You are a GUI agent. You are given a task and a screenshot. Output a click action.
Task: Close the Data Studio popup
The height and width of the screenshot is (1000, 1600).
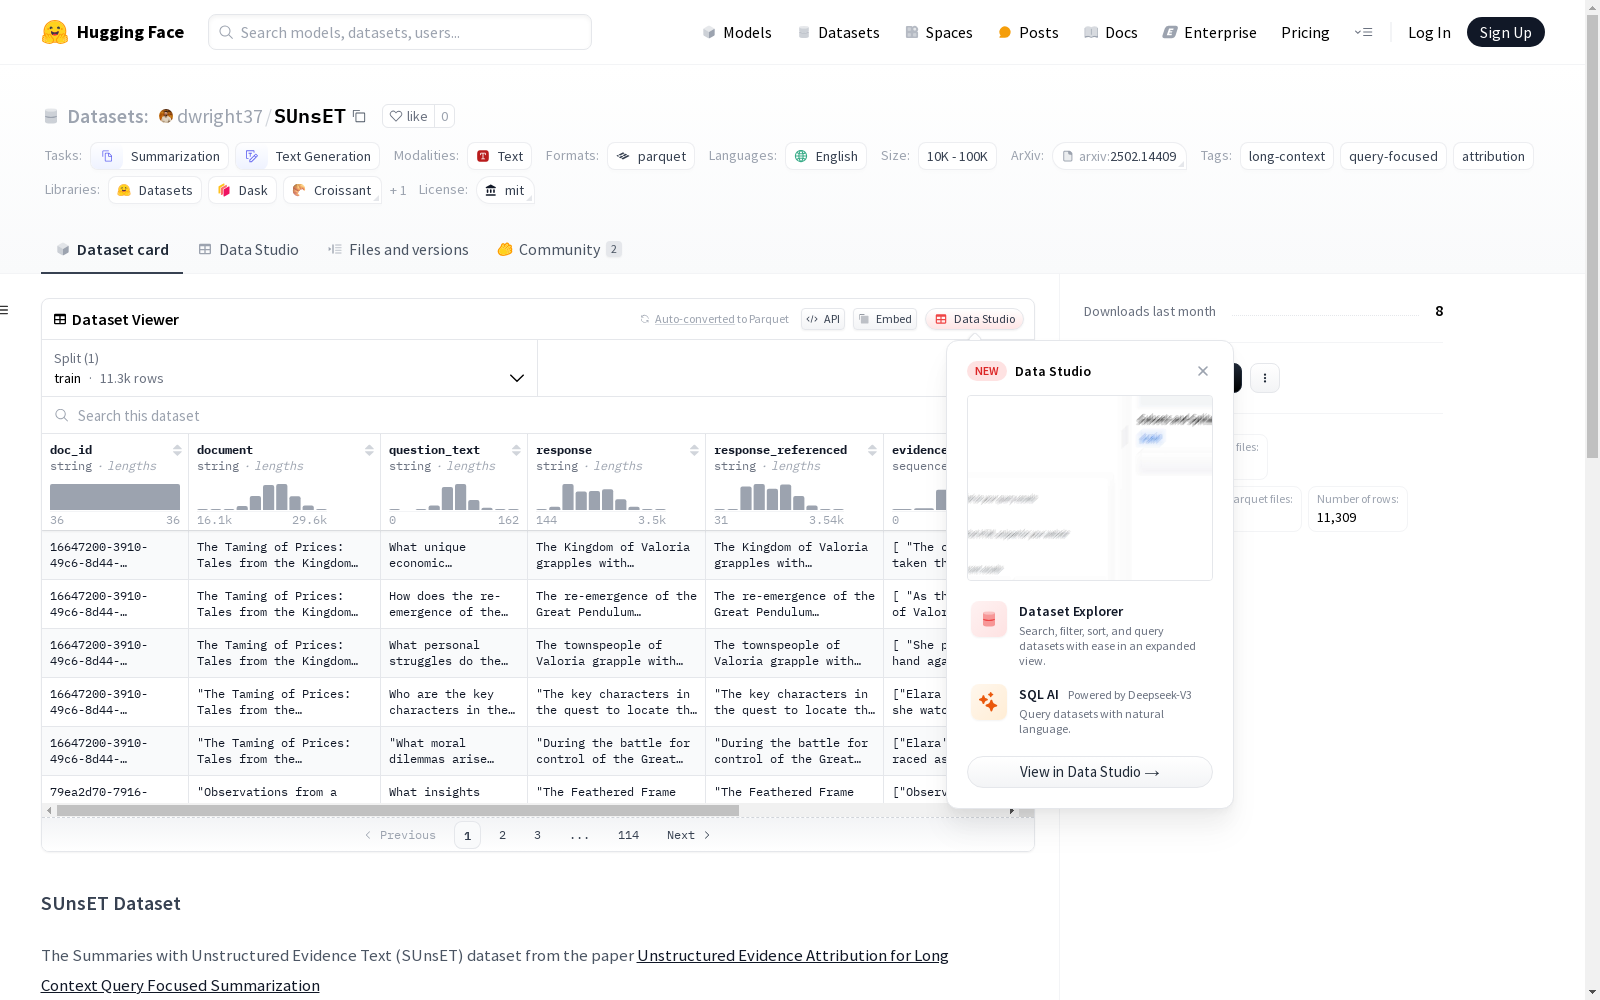[x=1203, y=371]
